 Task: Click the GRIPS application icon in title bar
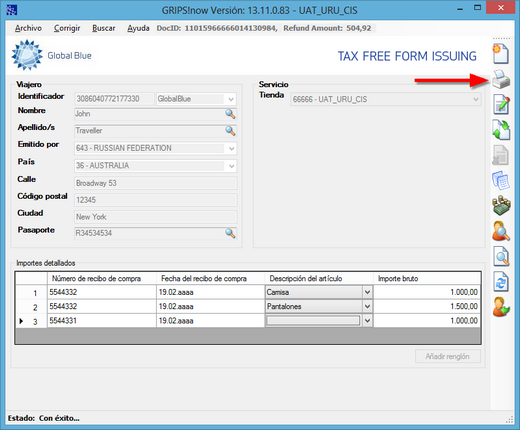(12, 10)
